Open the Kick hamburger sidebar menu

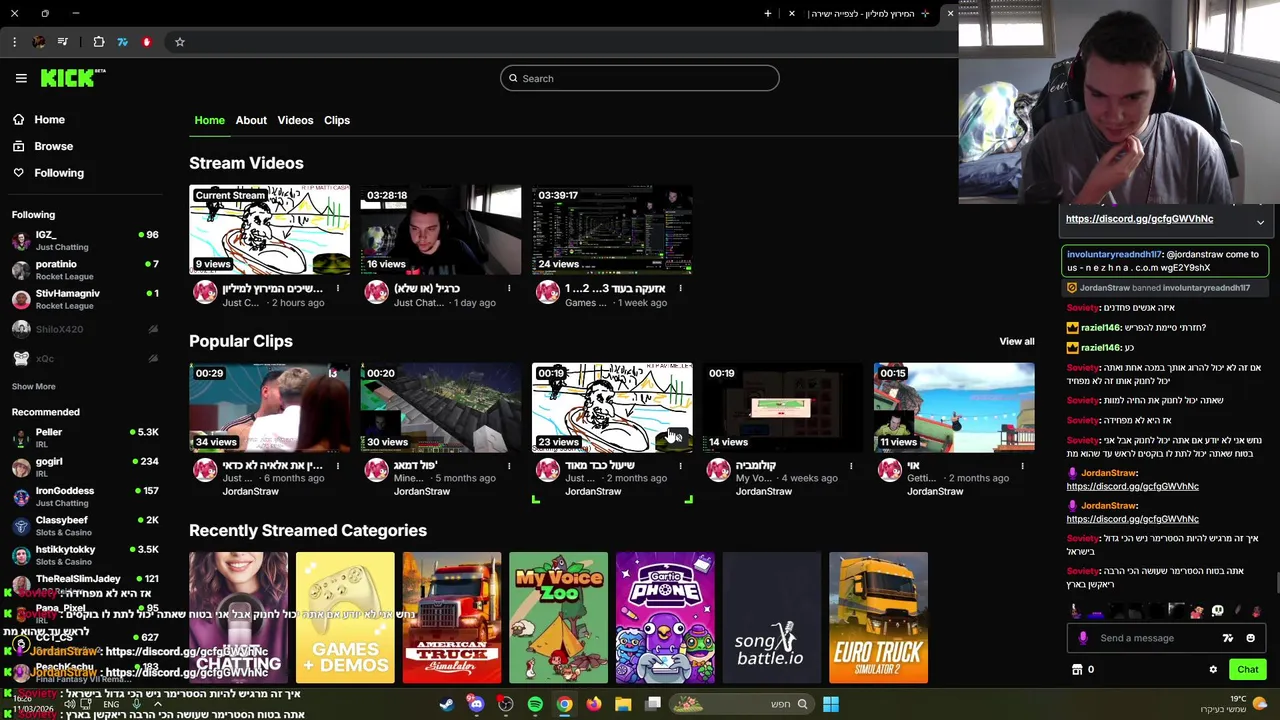pos(21,78)
